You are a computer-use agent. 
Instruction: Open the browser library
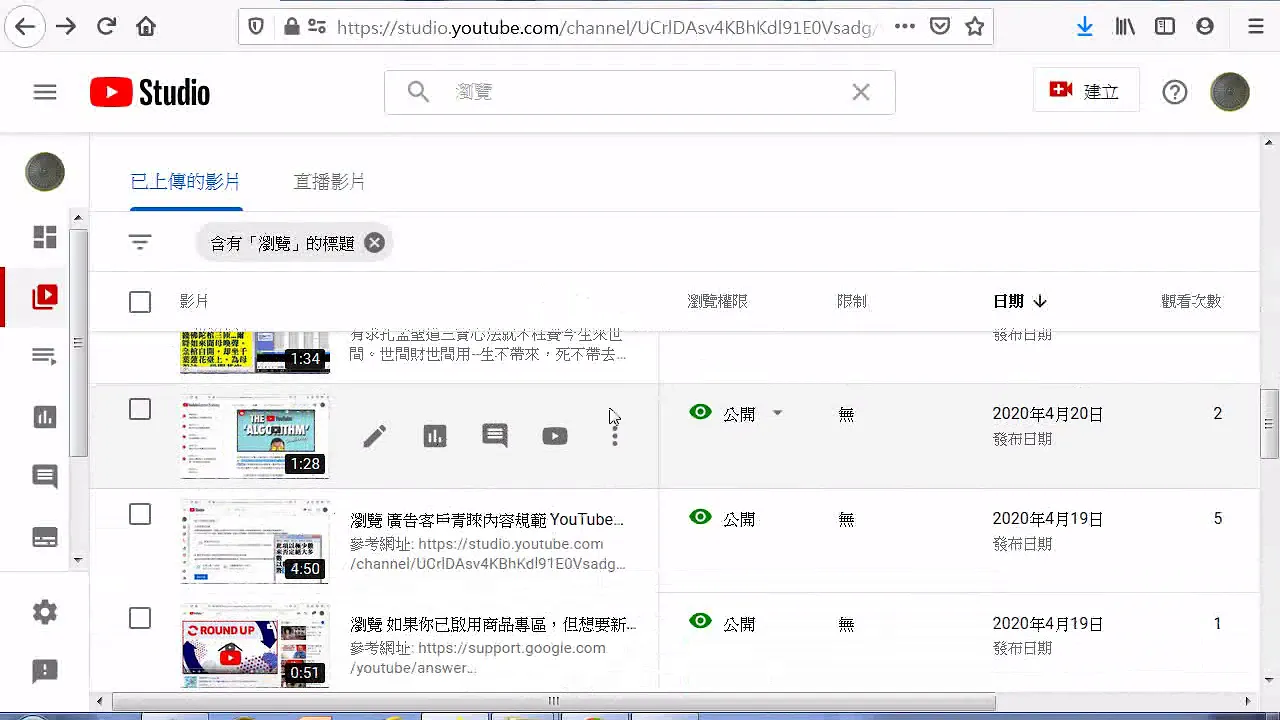click(x=1125, y=27)
